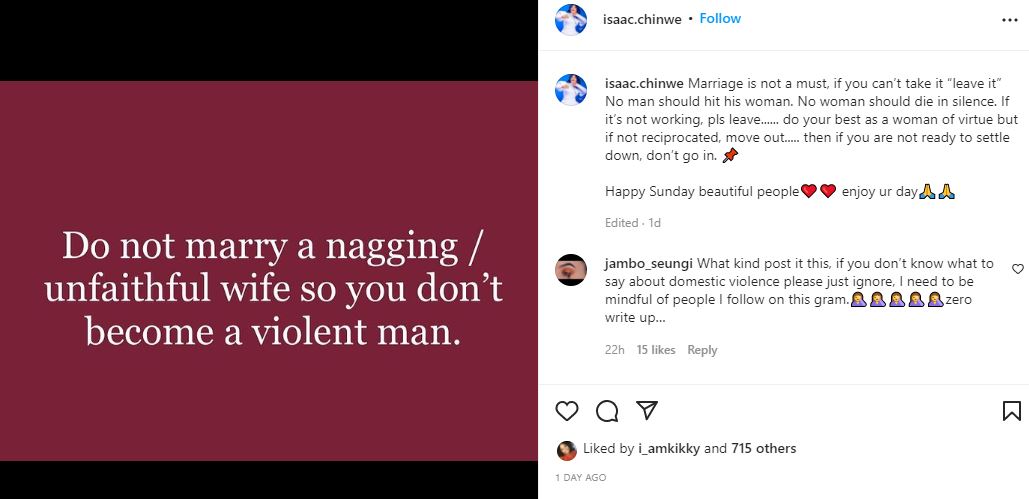The image size is (1029, 499).
Task: Click the maroon quote post image
Action: coord(269,270)
